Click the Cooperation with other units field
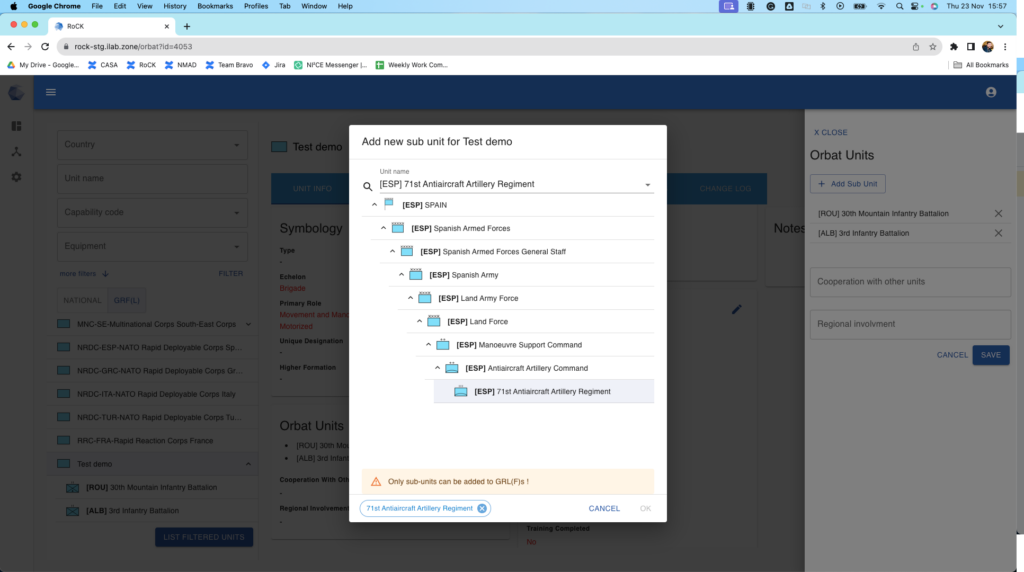This screenshot has width=1024, height=572. (910, 281)
